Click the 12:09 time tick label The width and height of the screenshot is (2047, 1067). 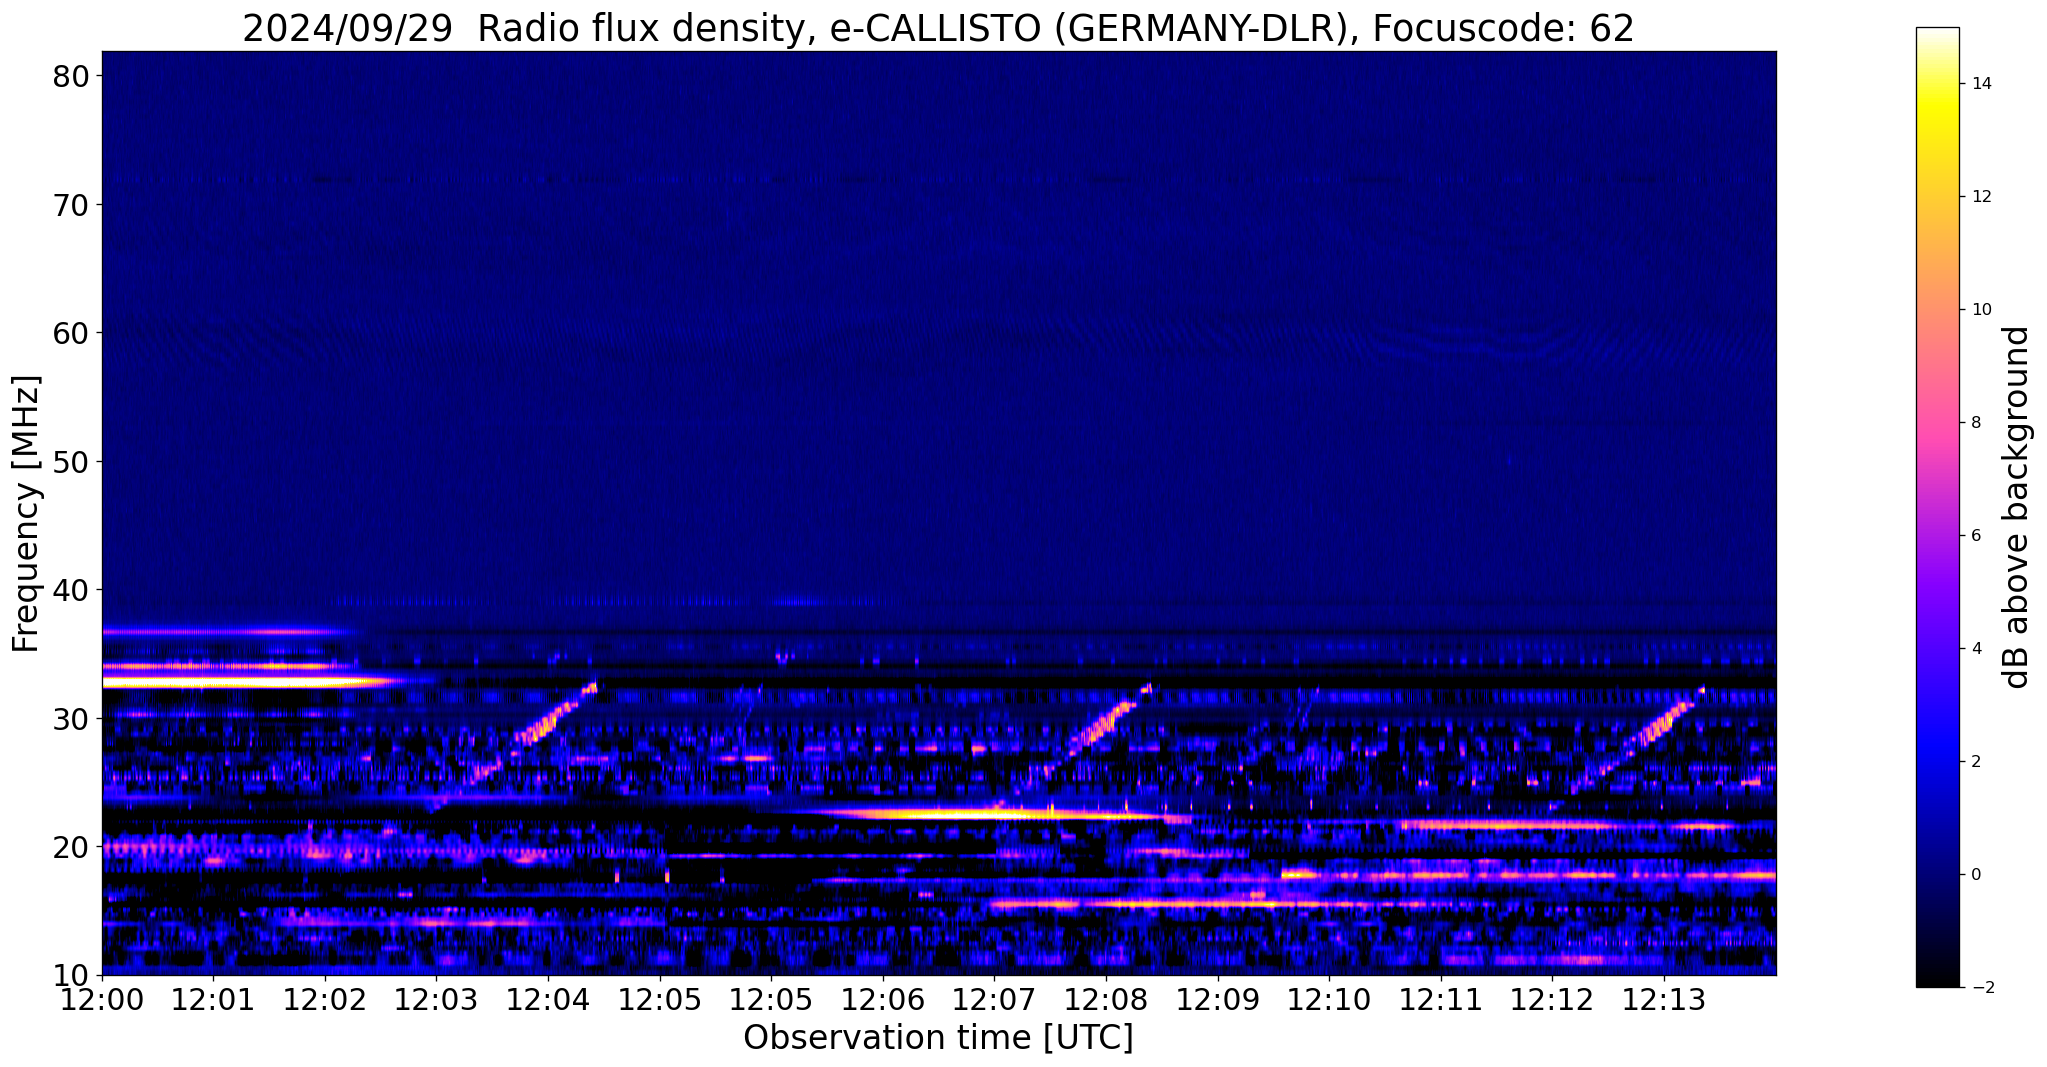coord(1218,999)
